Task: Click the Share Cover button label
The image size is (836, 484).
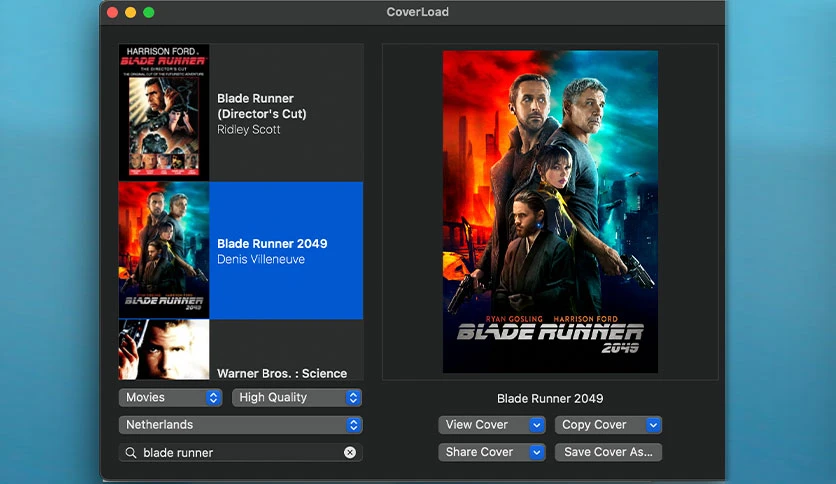Action: pyautogui.click(x=479, y=452)
